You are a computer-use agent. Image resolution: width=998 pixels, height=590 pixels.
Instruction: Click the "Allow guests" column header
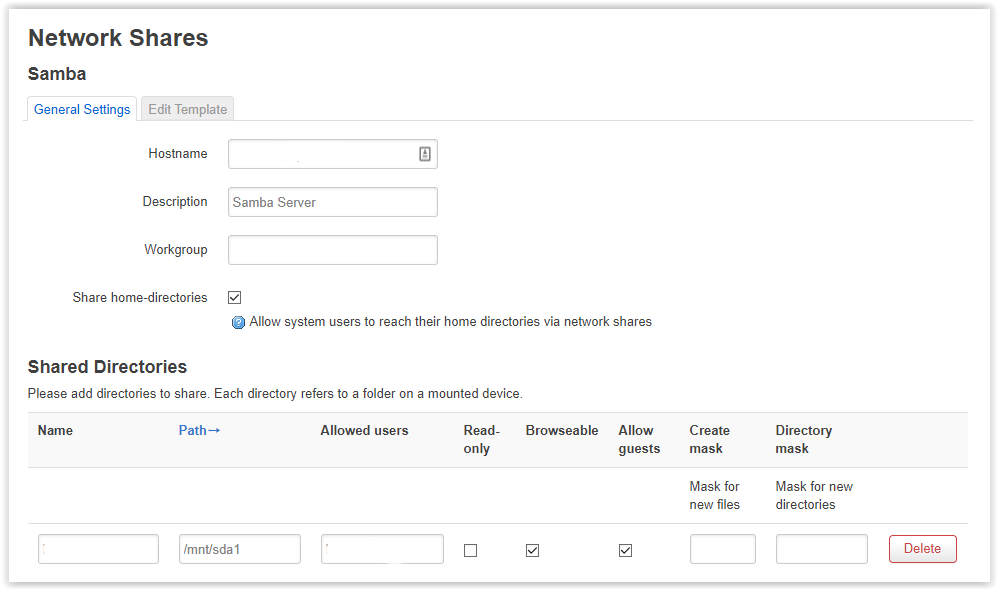coord(640,439)
